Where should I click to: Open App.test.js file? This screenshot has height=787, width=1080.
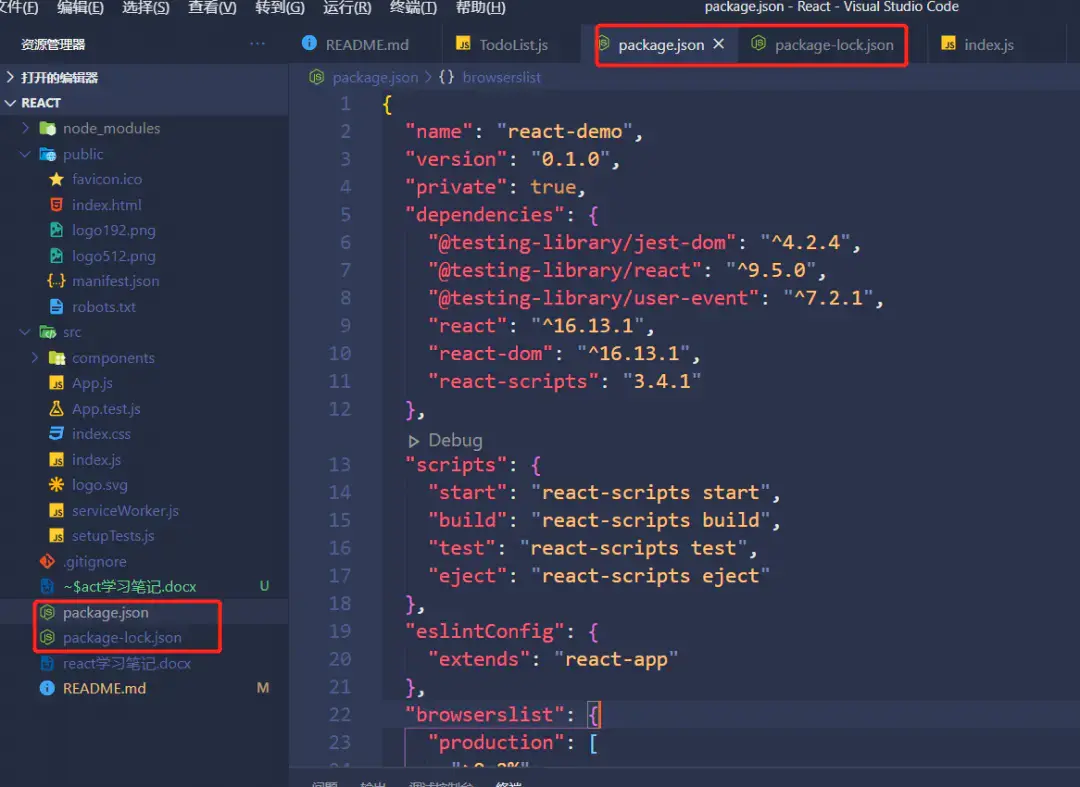[106, 409]
